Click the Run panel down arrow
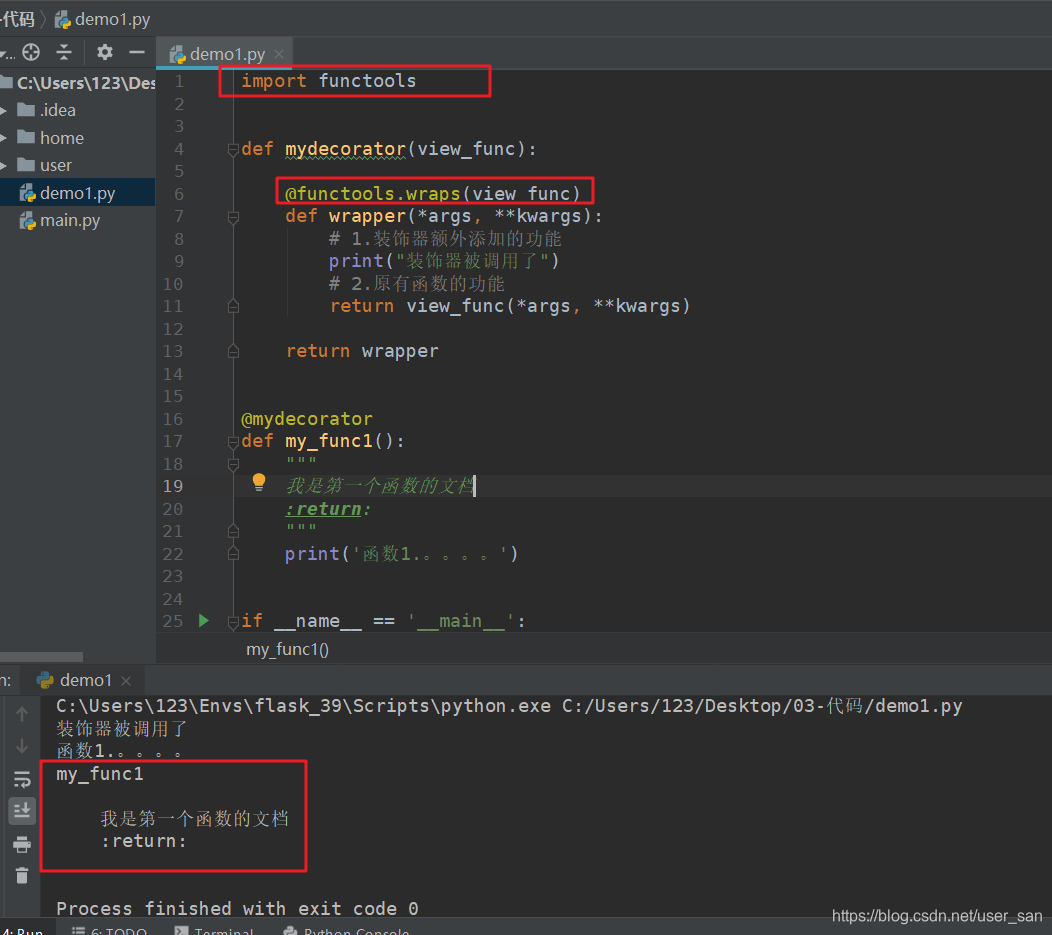This screenshot has width=1052, height=935. point(21,746)
